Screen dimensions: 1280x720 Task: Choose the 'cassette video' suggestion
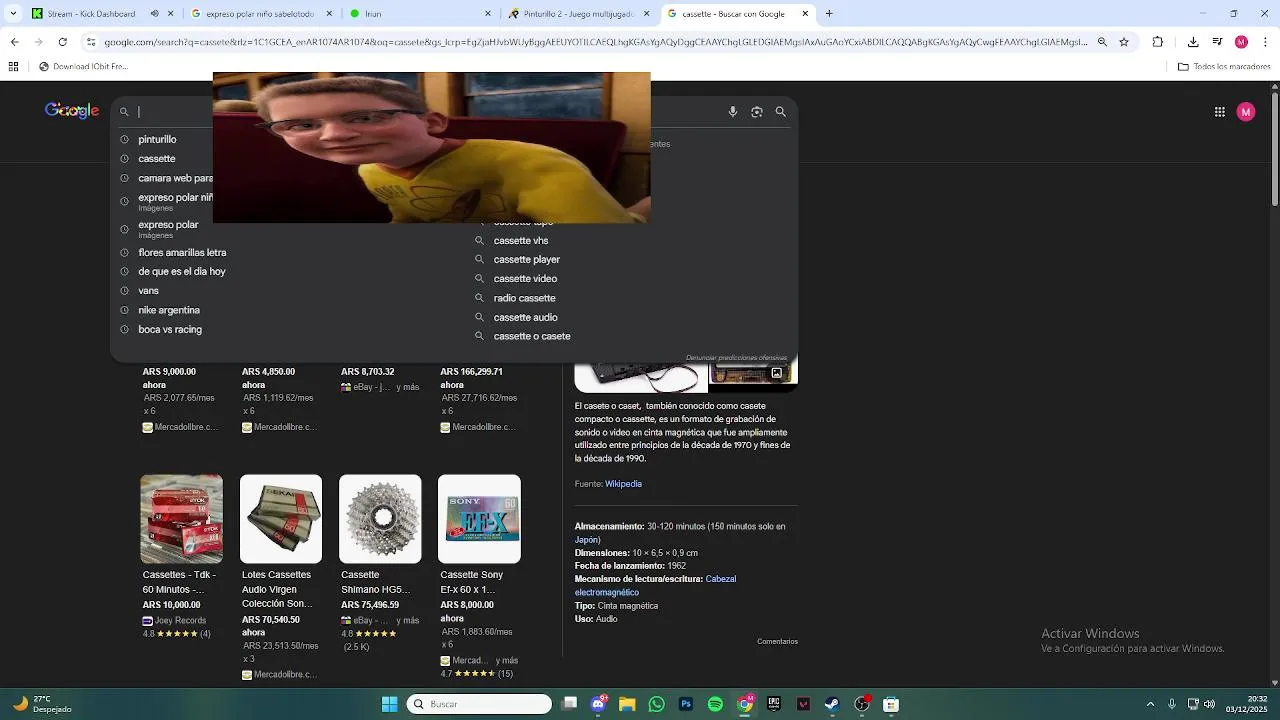[x=525, y=279]
